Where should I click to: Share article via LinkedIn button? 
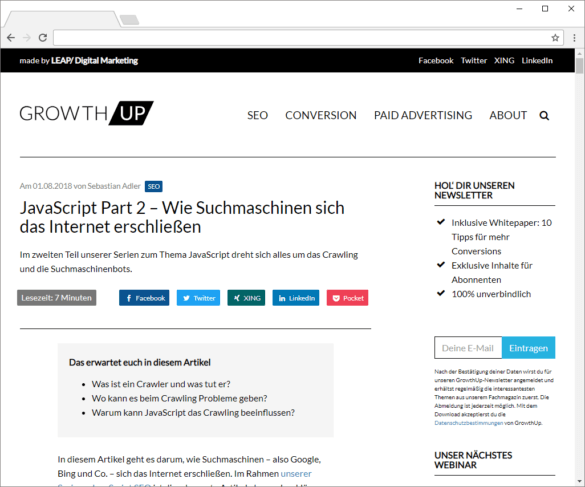(x=296, y=298)
